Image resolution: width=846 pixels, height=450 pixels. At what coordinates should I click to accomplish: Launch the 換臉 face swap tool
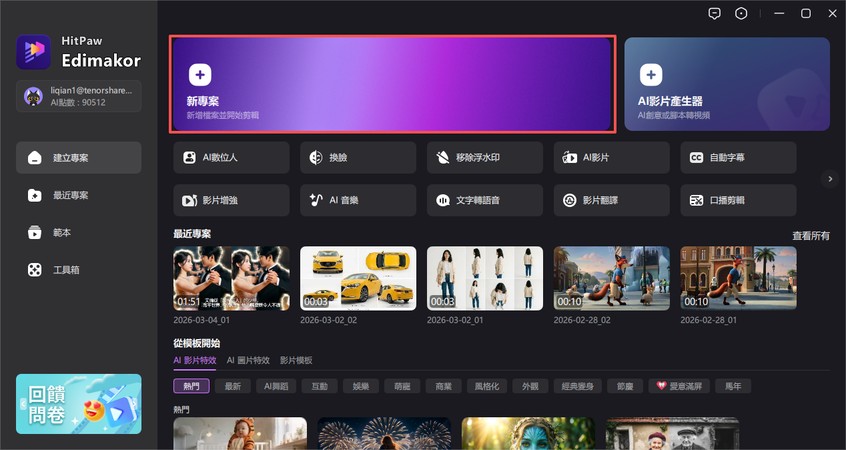[x=358, y=158]
